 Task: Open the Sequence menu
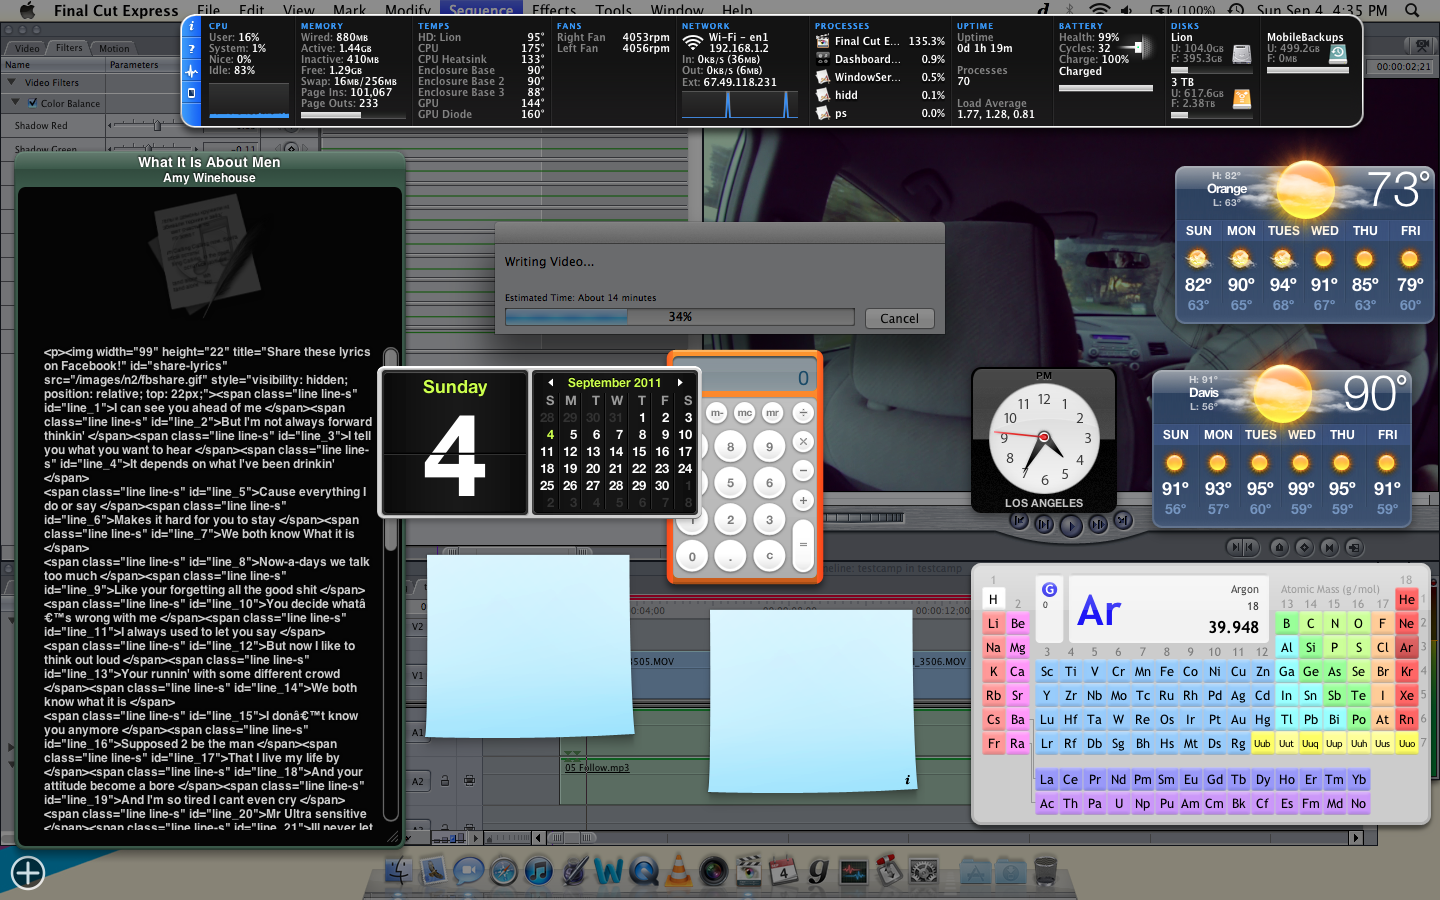point(481,10)
